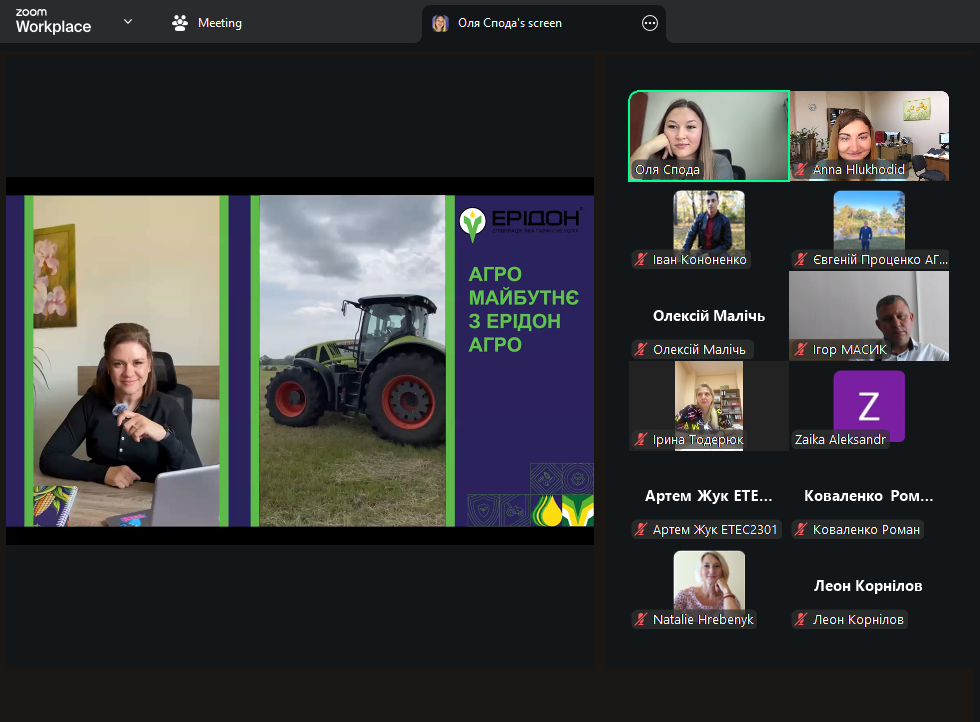Switch to the Meeting tab
This screenshot has height=722, width=980.
point(207,23)
